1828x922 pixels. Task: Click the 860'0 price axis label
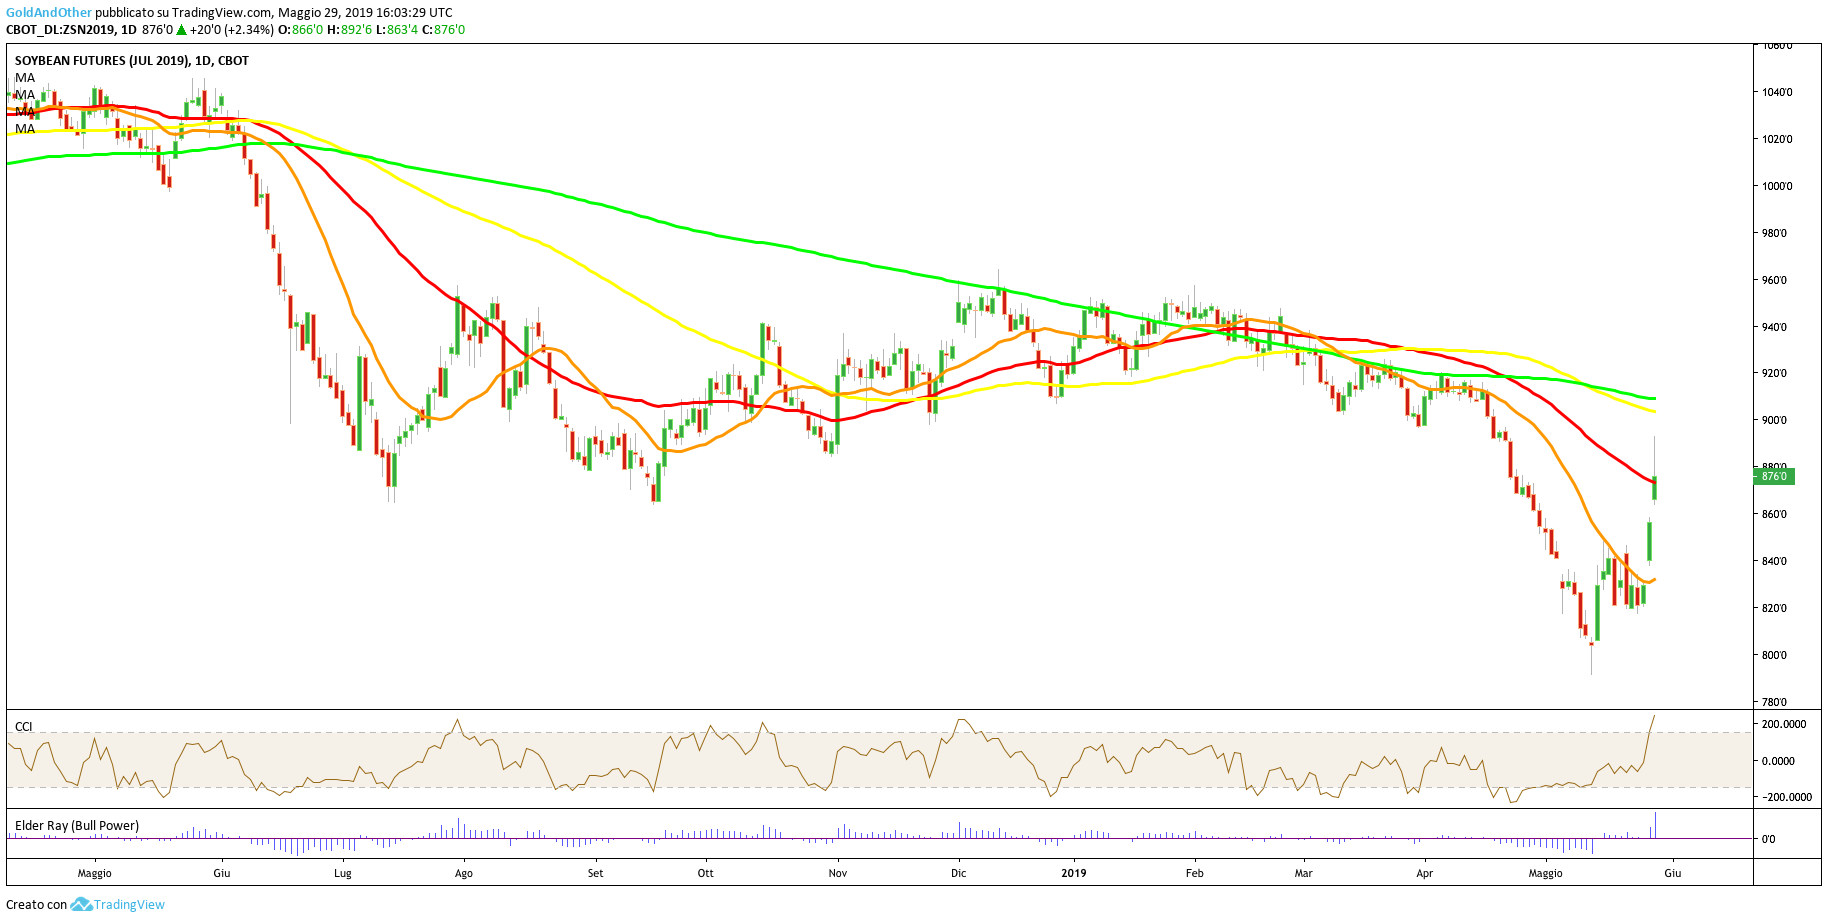pos(1776,515)
